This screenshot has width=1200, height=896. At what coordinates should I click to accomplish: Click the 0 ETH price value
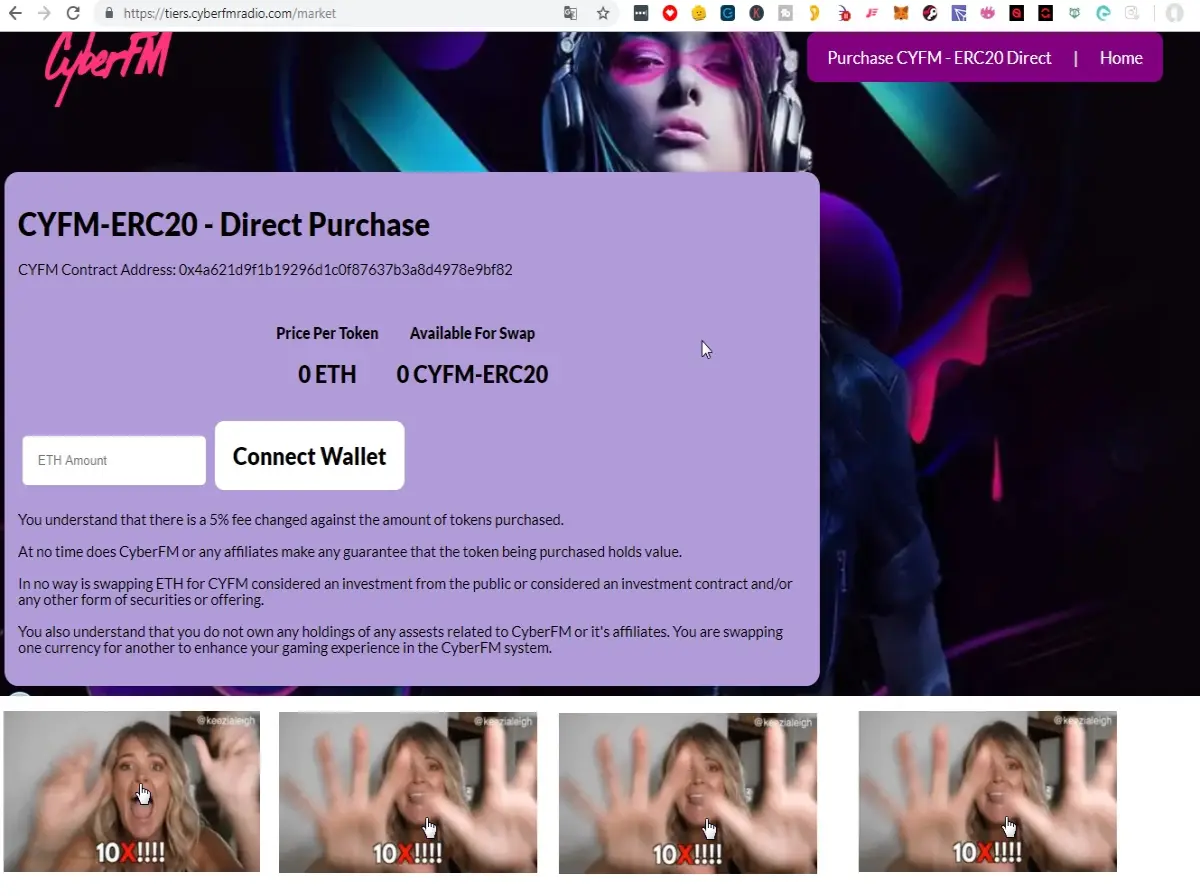click(x=327, y=375)
